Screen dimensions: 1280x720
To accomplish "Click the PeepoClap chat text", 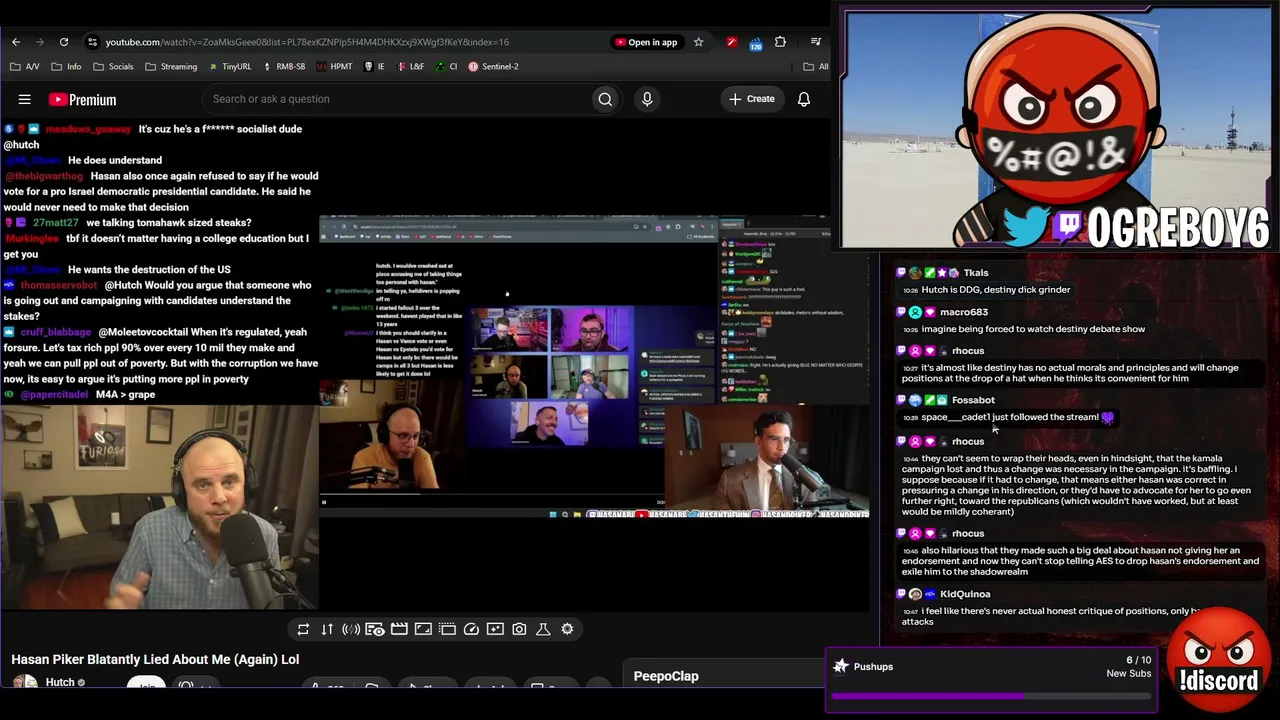I will [x=666, y=676].
